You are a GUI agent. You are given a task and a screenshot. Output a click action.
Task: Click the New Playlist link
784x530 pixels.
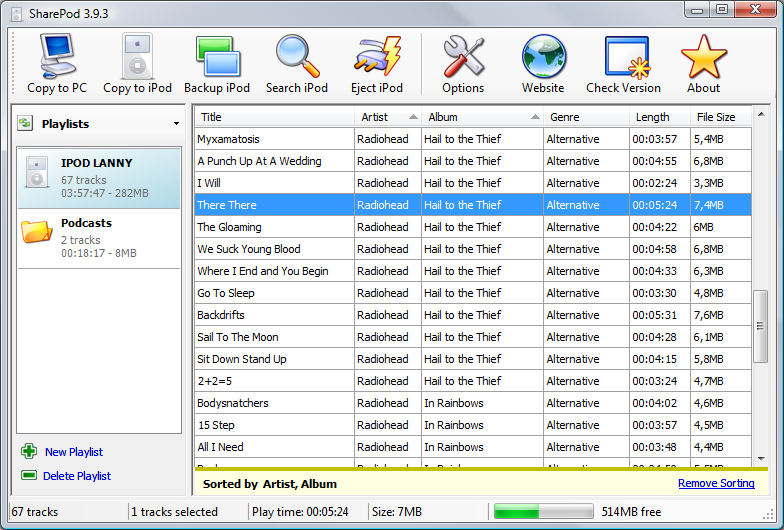tap(74, 452)
